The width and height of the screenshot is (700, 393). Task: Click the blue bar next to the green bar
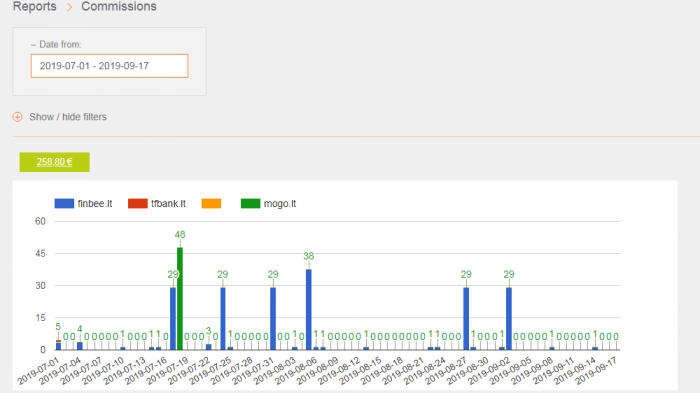point(173,318)
